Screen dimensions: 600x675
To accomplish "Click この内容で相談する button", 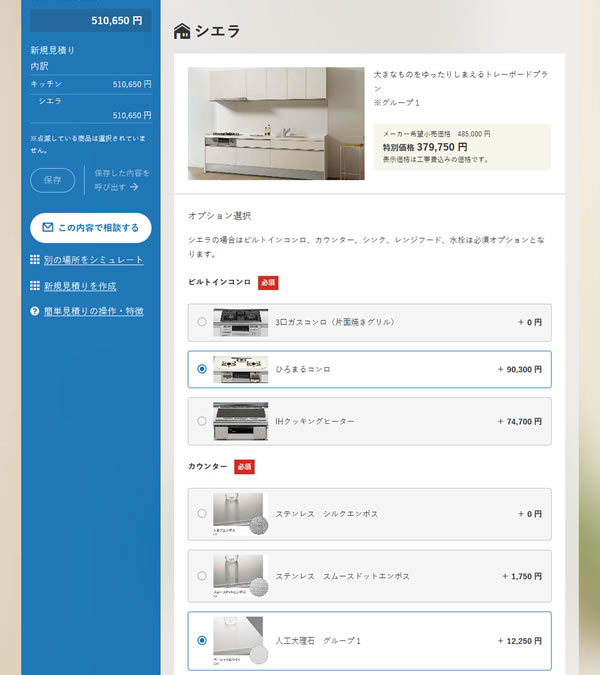I will [x=91, y=228].
